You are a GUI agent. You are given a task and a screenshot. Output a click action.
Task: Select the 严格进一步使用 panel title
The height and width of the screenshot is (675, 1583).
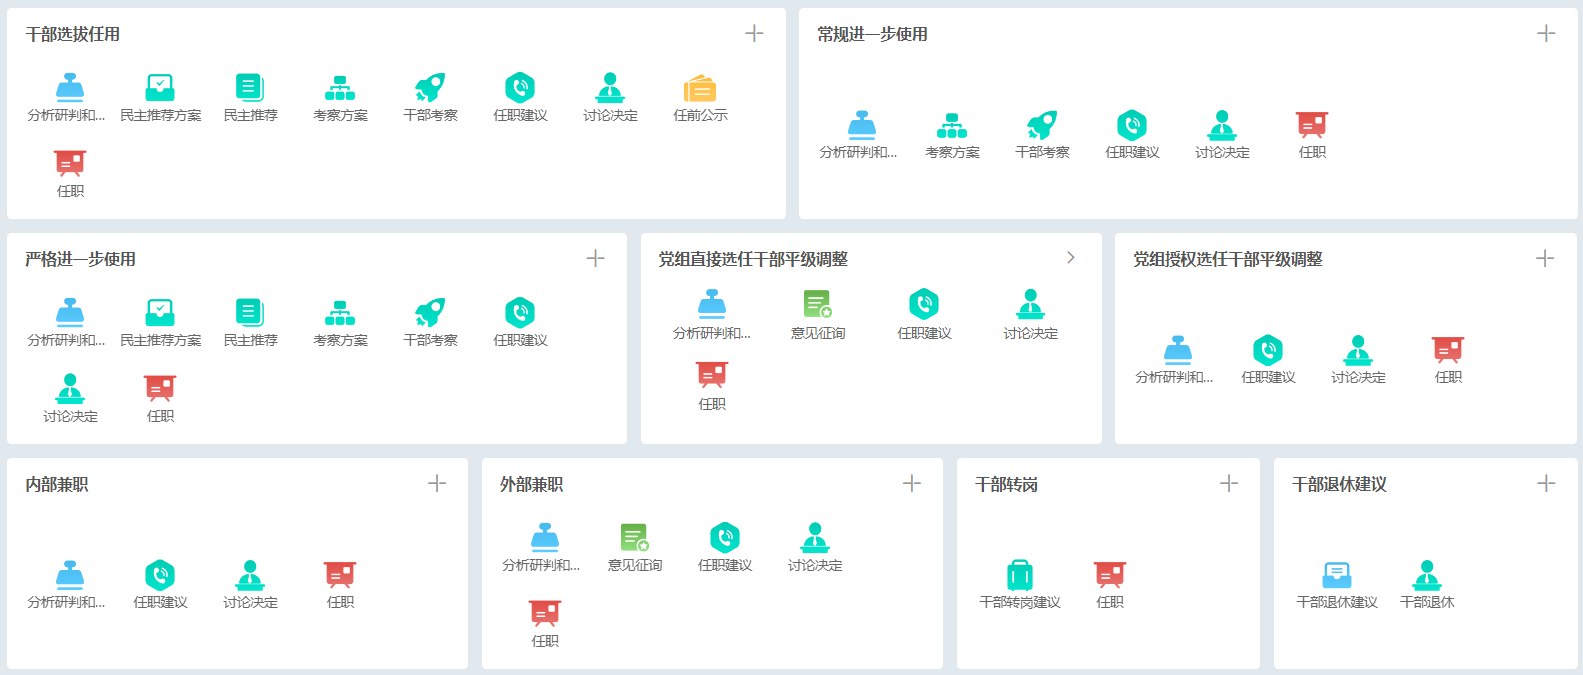pyautogui.click(x=81, y=259)
